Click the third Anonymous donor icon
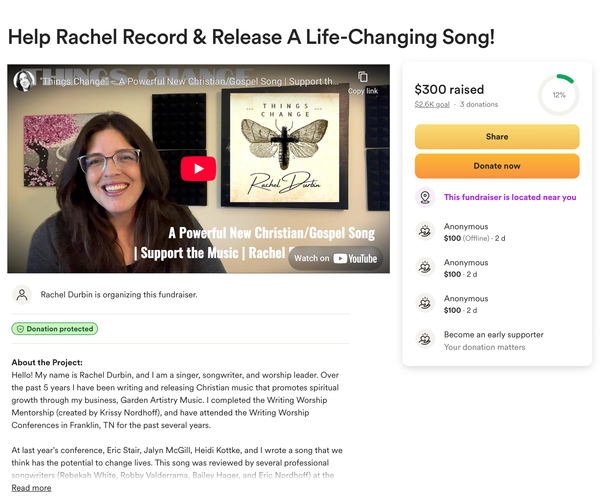Screen dimensions: 600x500 pos(425,303)
